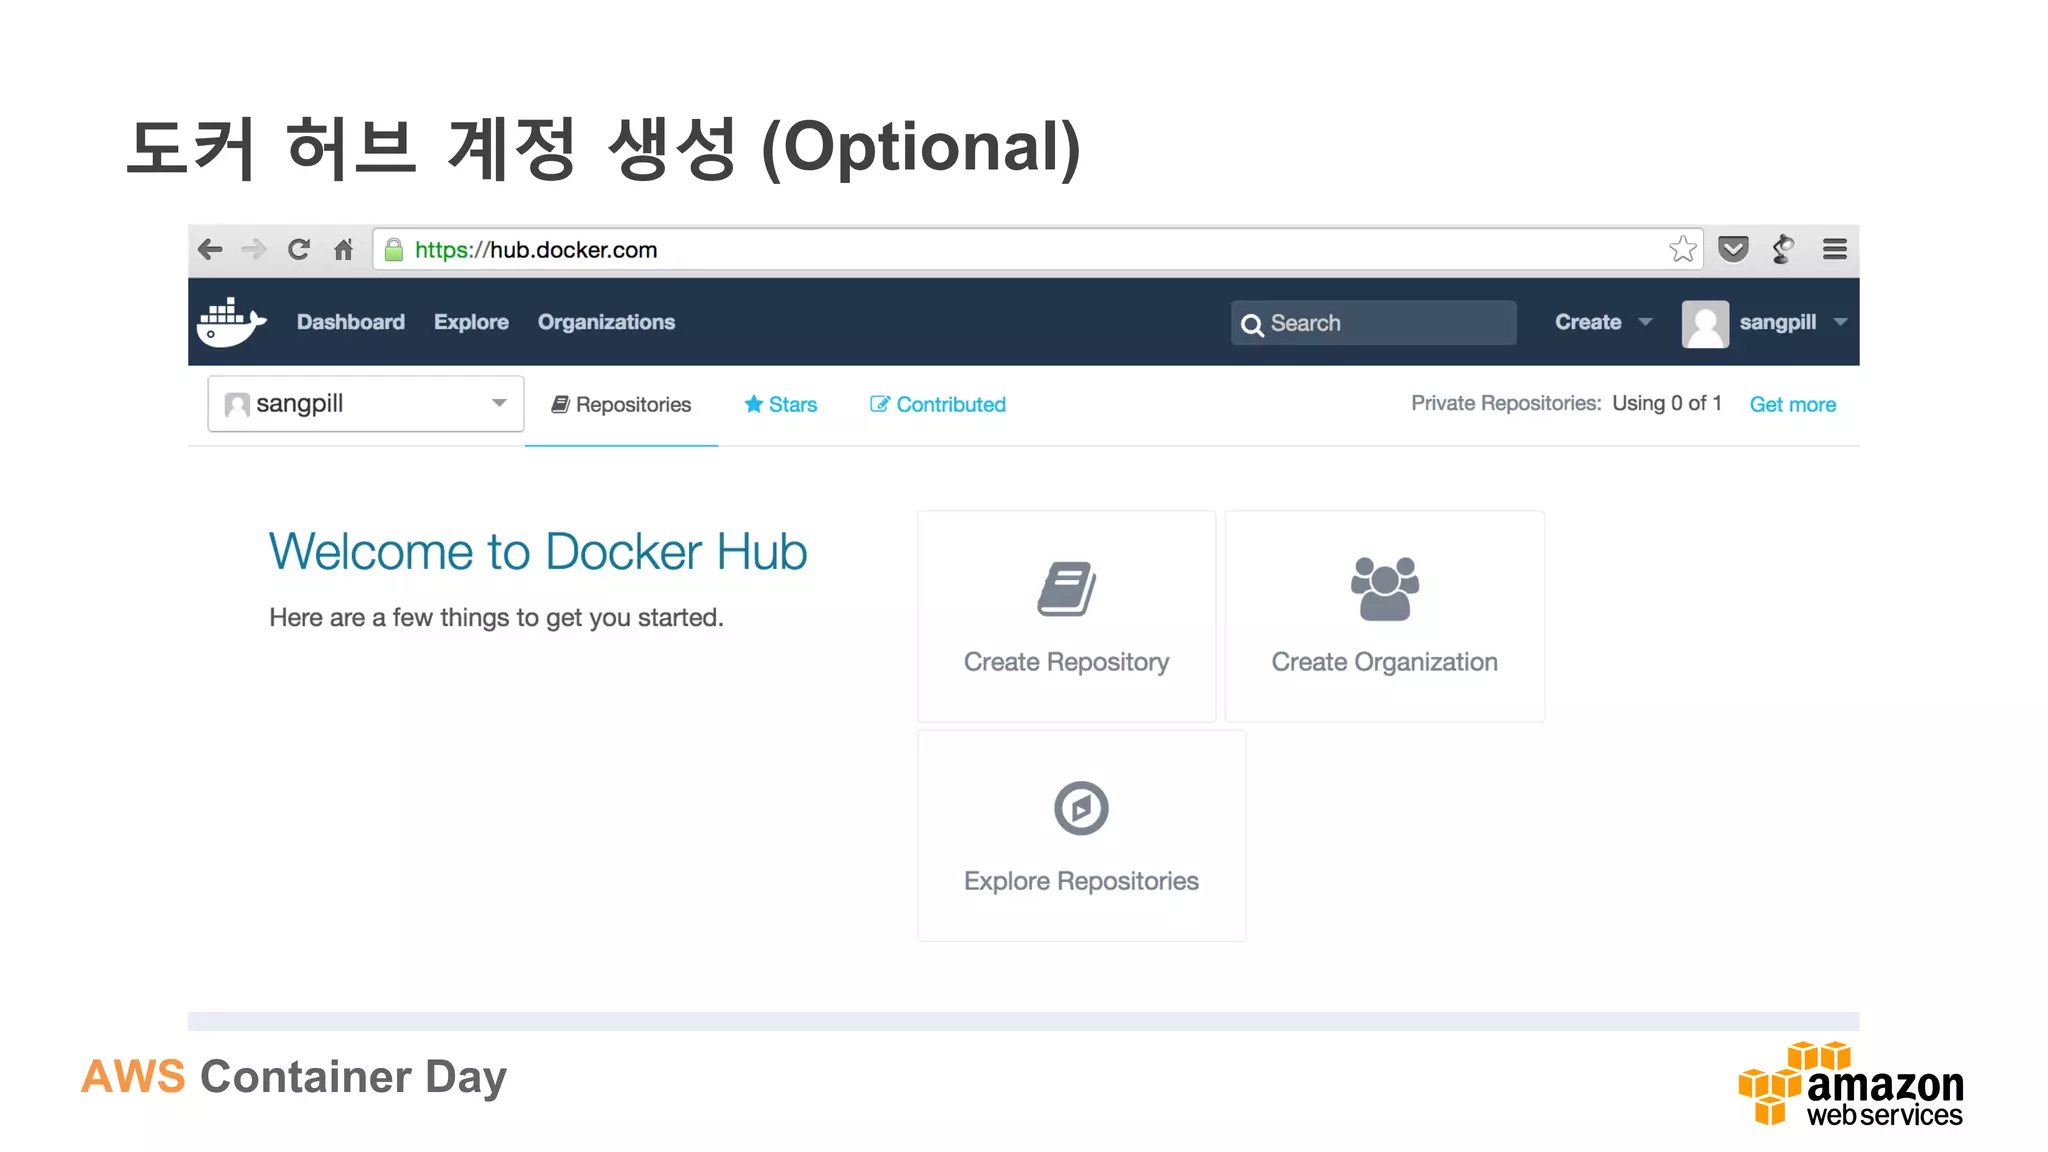Expand the Create dropdown menu

click(1603, 322)
